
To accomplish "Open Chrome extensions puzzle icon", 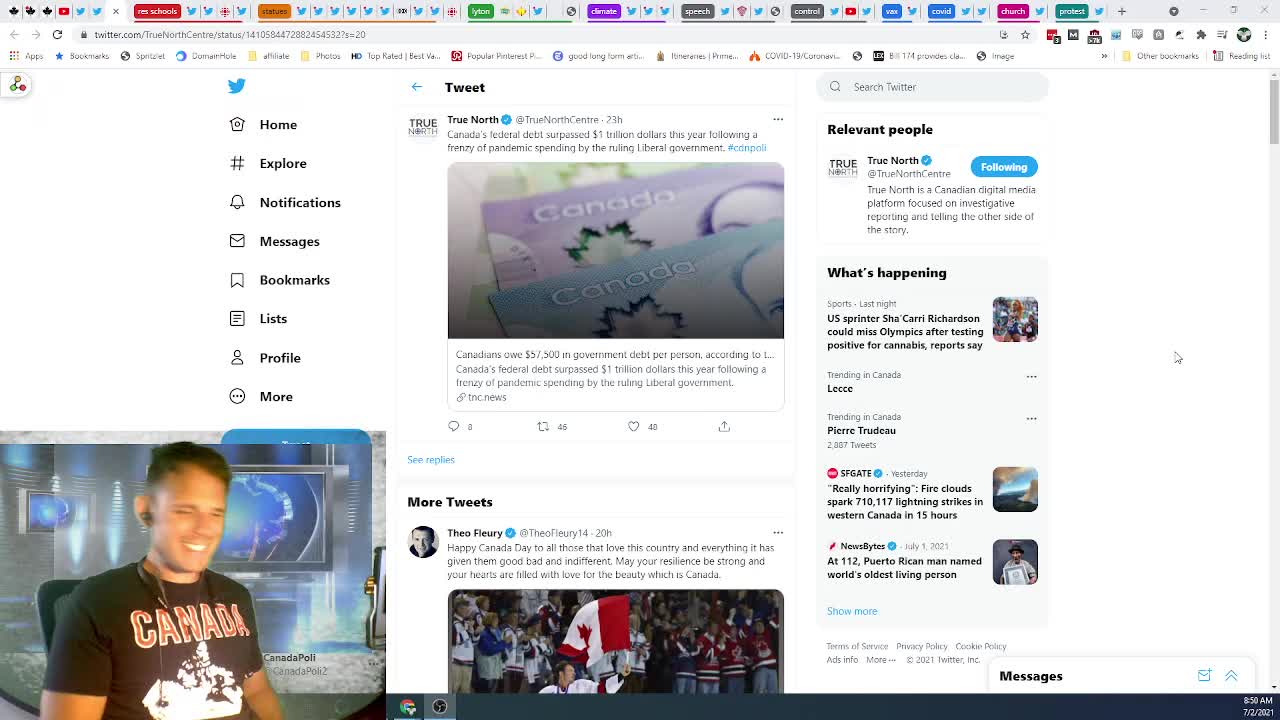I will tap(1201, 34).
